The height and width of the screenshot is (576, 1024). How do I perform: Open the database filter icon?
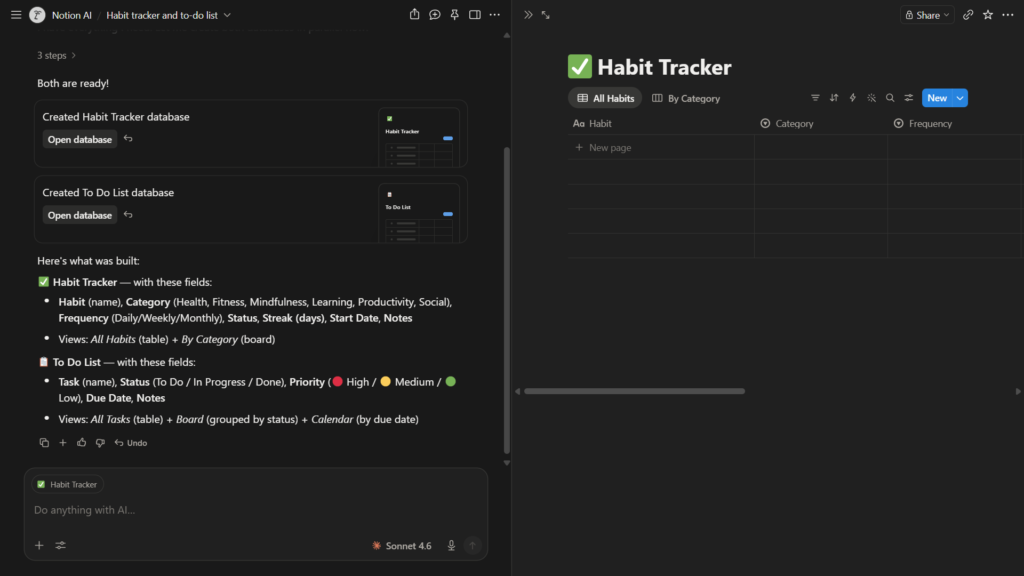[x=815, y=98]
